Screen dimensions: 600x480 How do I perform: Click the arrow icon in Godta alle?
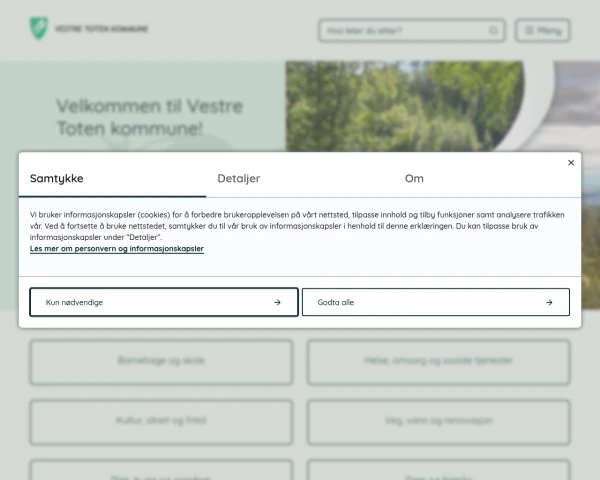click(x=549, y=302)
